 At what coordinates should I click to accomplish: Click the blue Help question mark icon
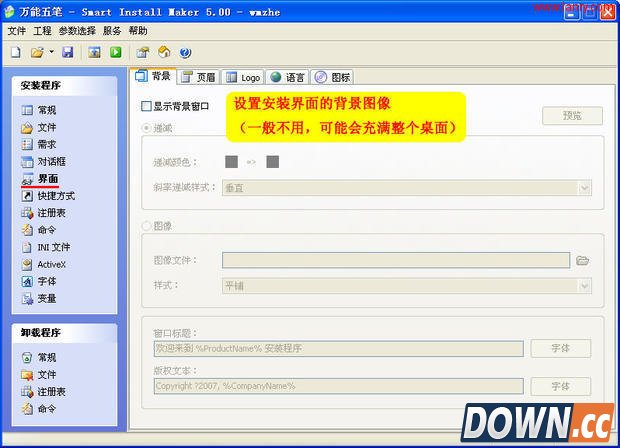[x=185, y=52]
